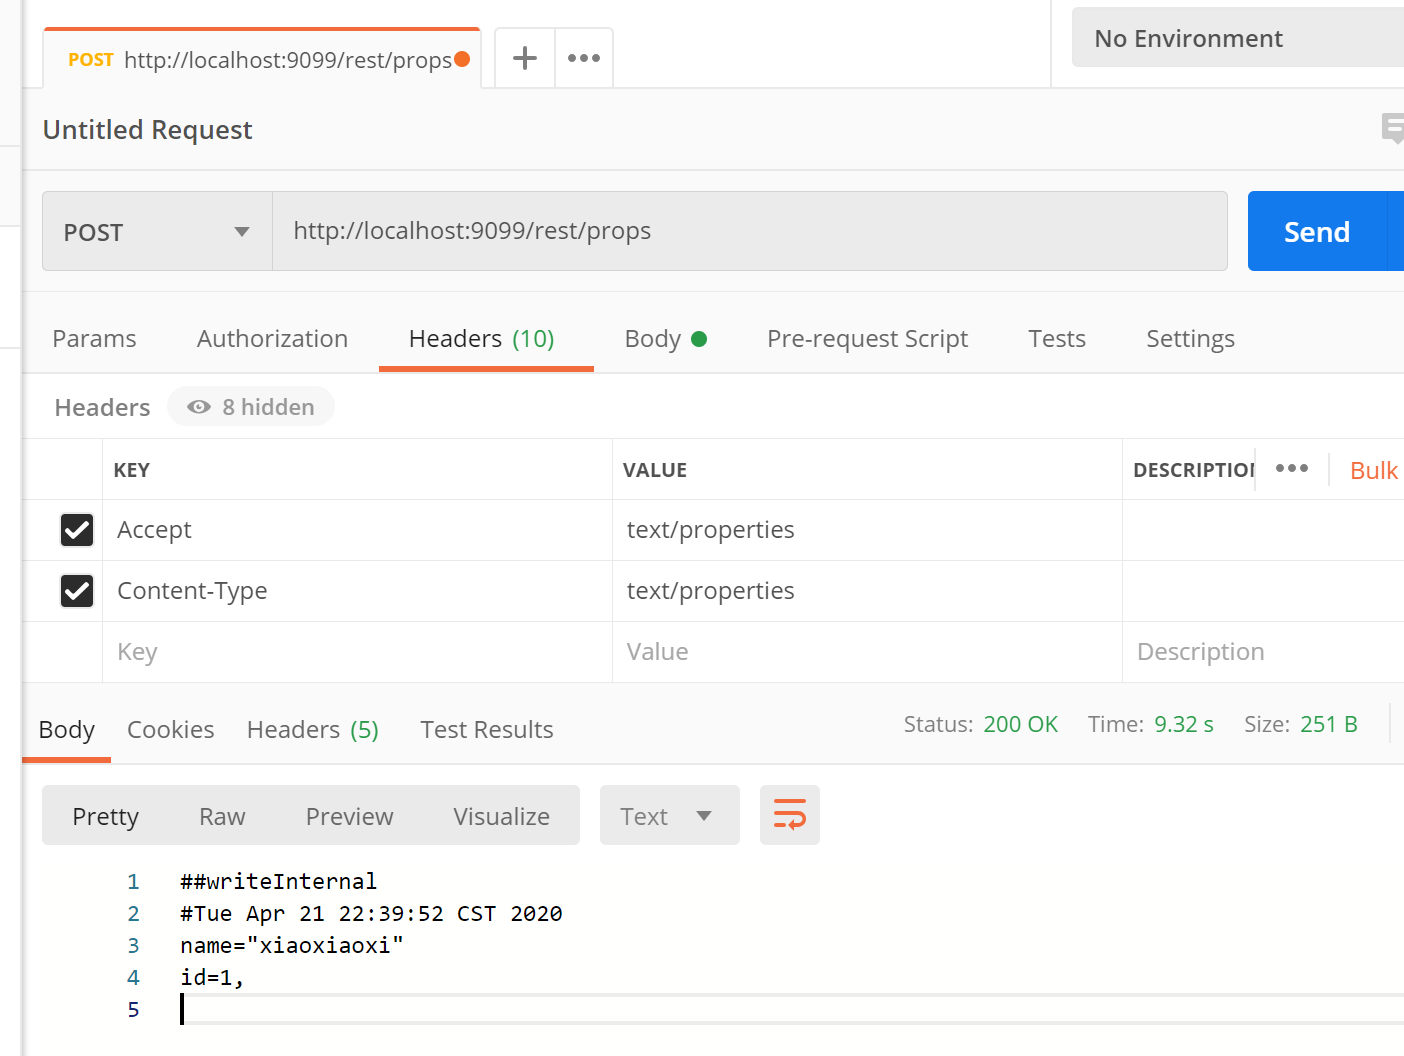
Task: Click the request URL input field
Action: pos(749,231)
